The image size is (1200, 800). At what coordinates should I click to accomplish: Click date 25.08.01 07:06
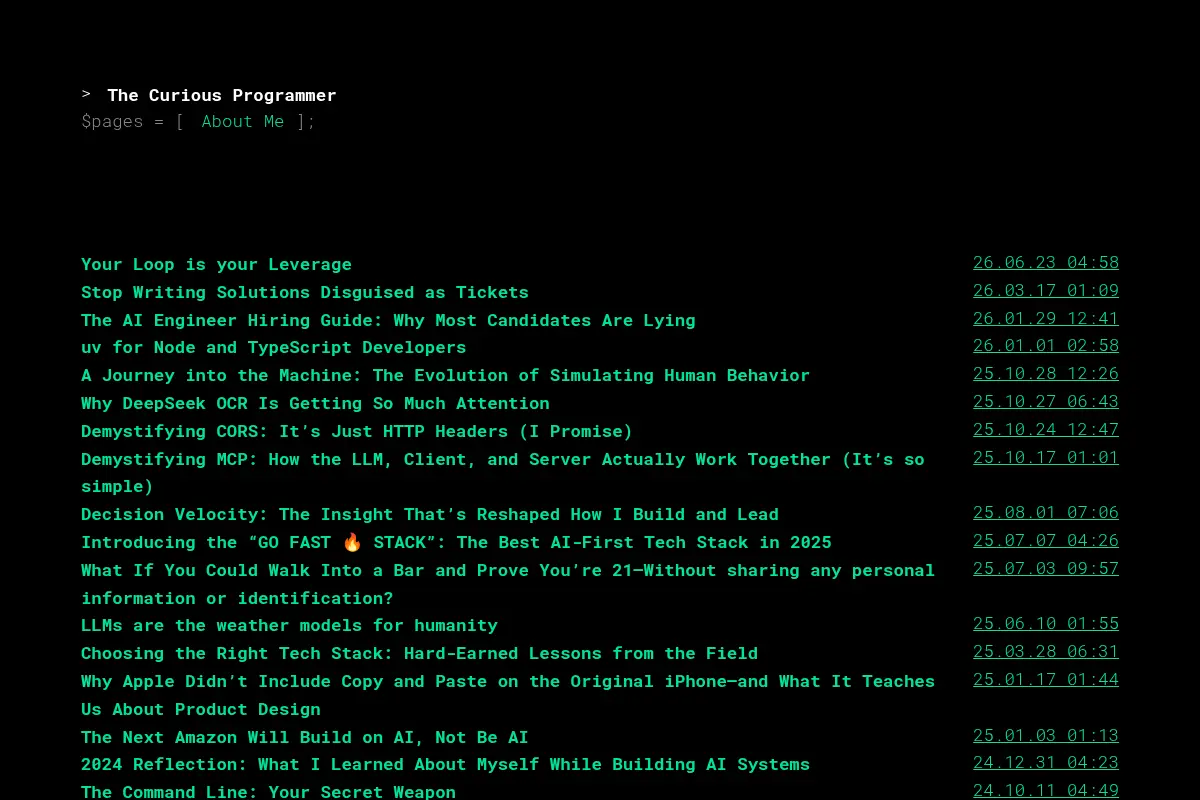(x=1046, y=512)
